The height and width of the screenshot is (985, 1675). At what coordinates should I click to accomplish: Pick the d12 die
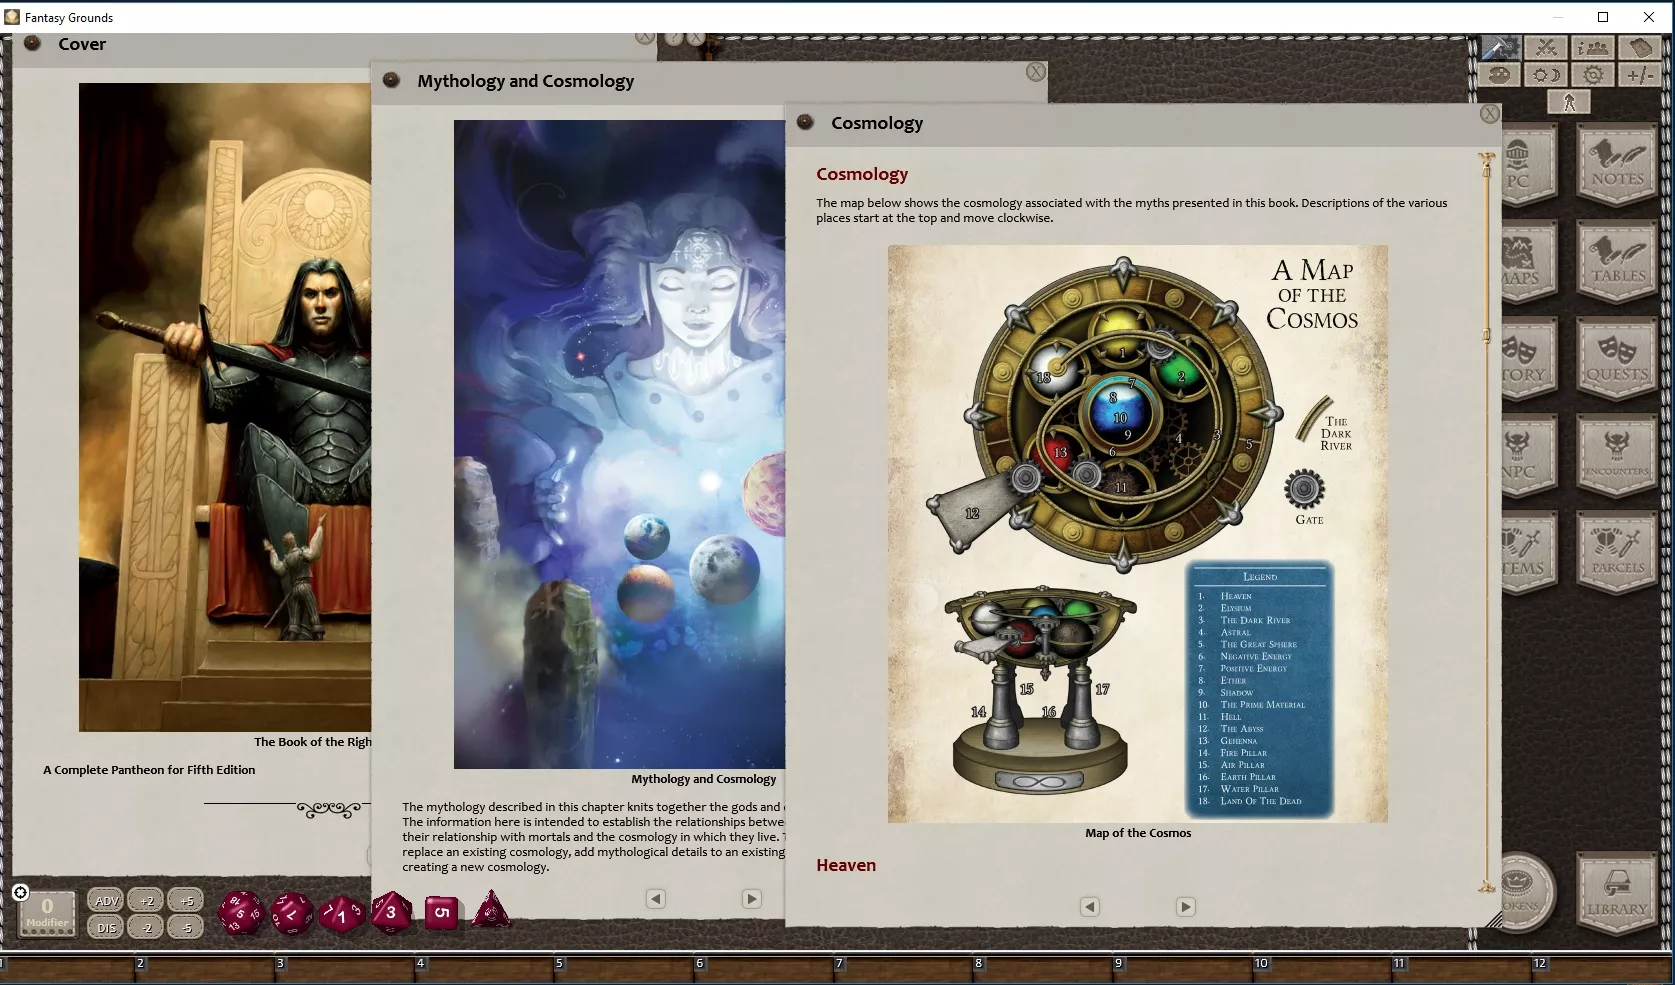(x=292, y=913)
